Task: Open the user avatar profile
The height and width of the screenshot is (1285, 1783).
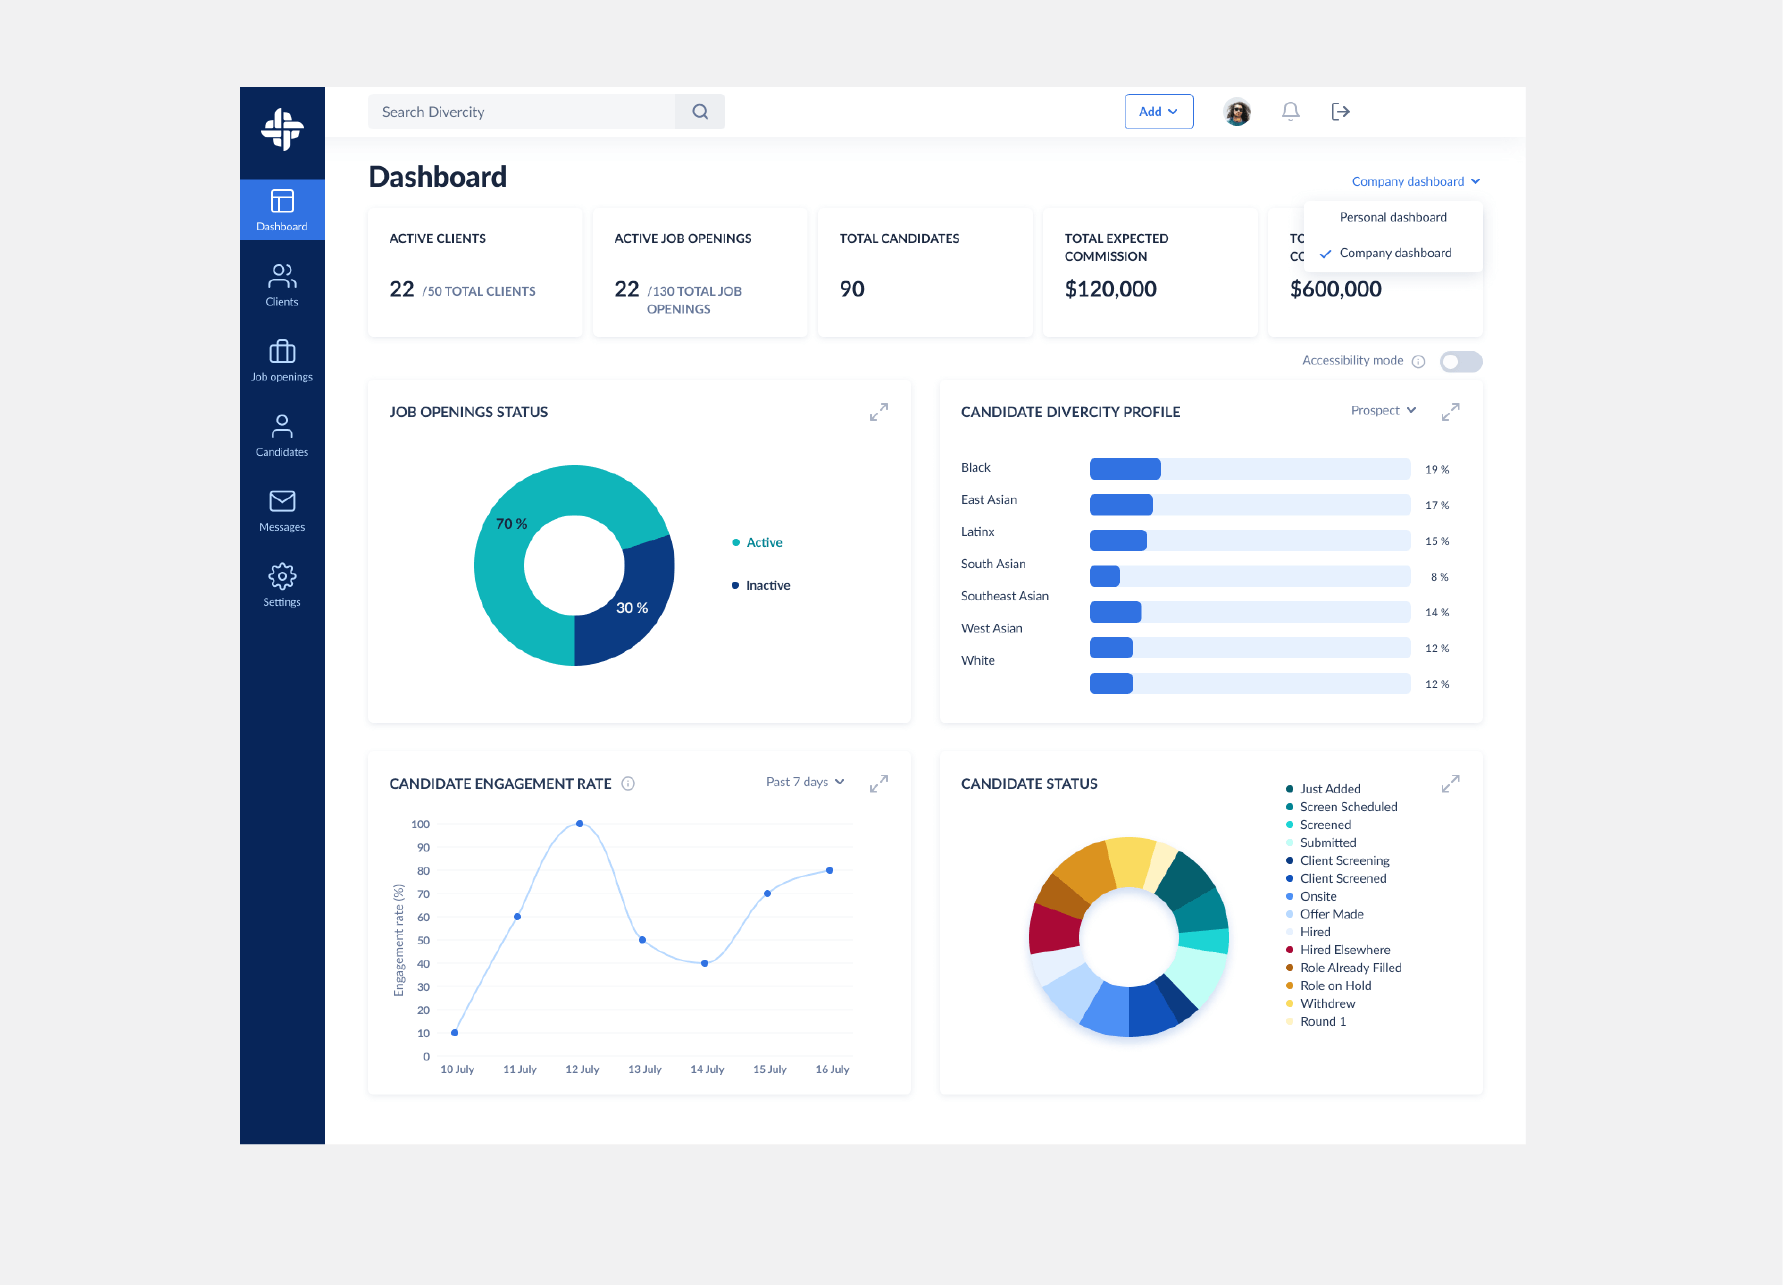Action: click(x=1238, y=112)
